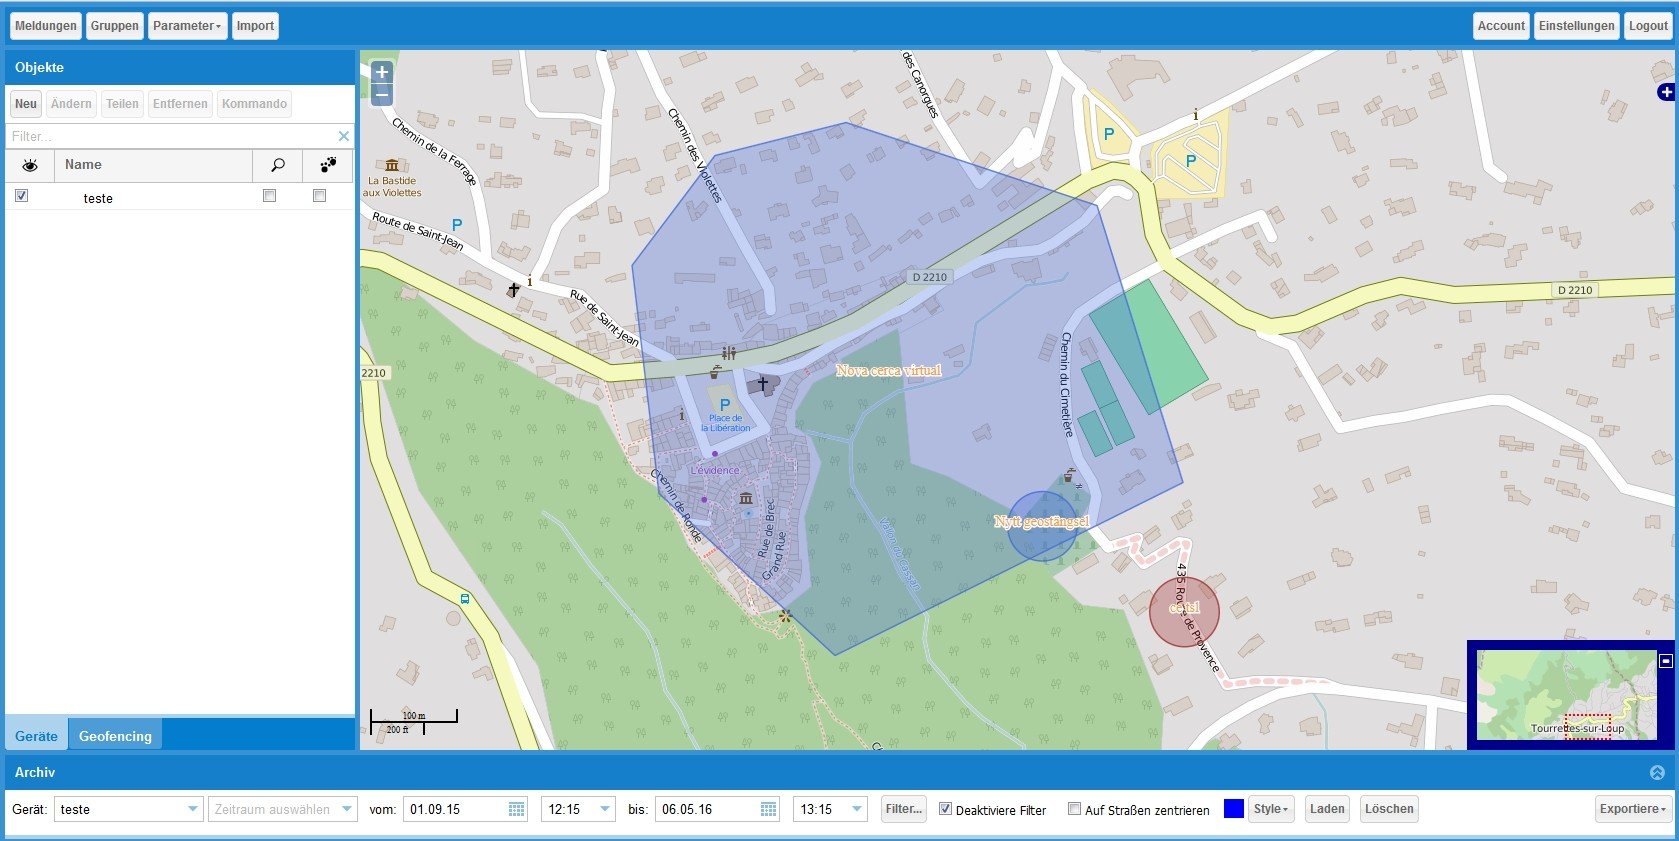Click the Filter... button in Archiv
The image size is (1679, 841).
pyautogui.click(x=904, y=809)
